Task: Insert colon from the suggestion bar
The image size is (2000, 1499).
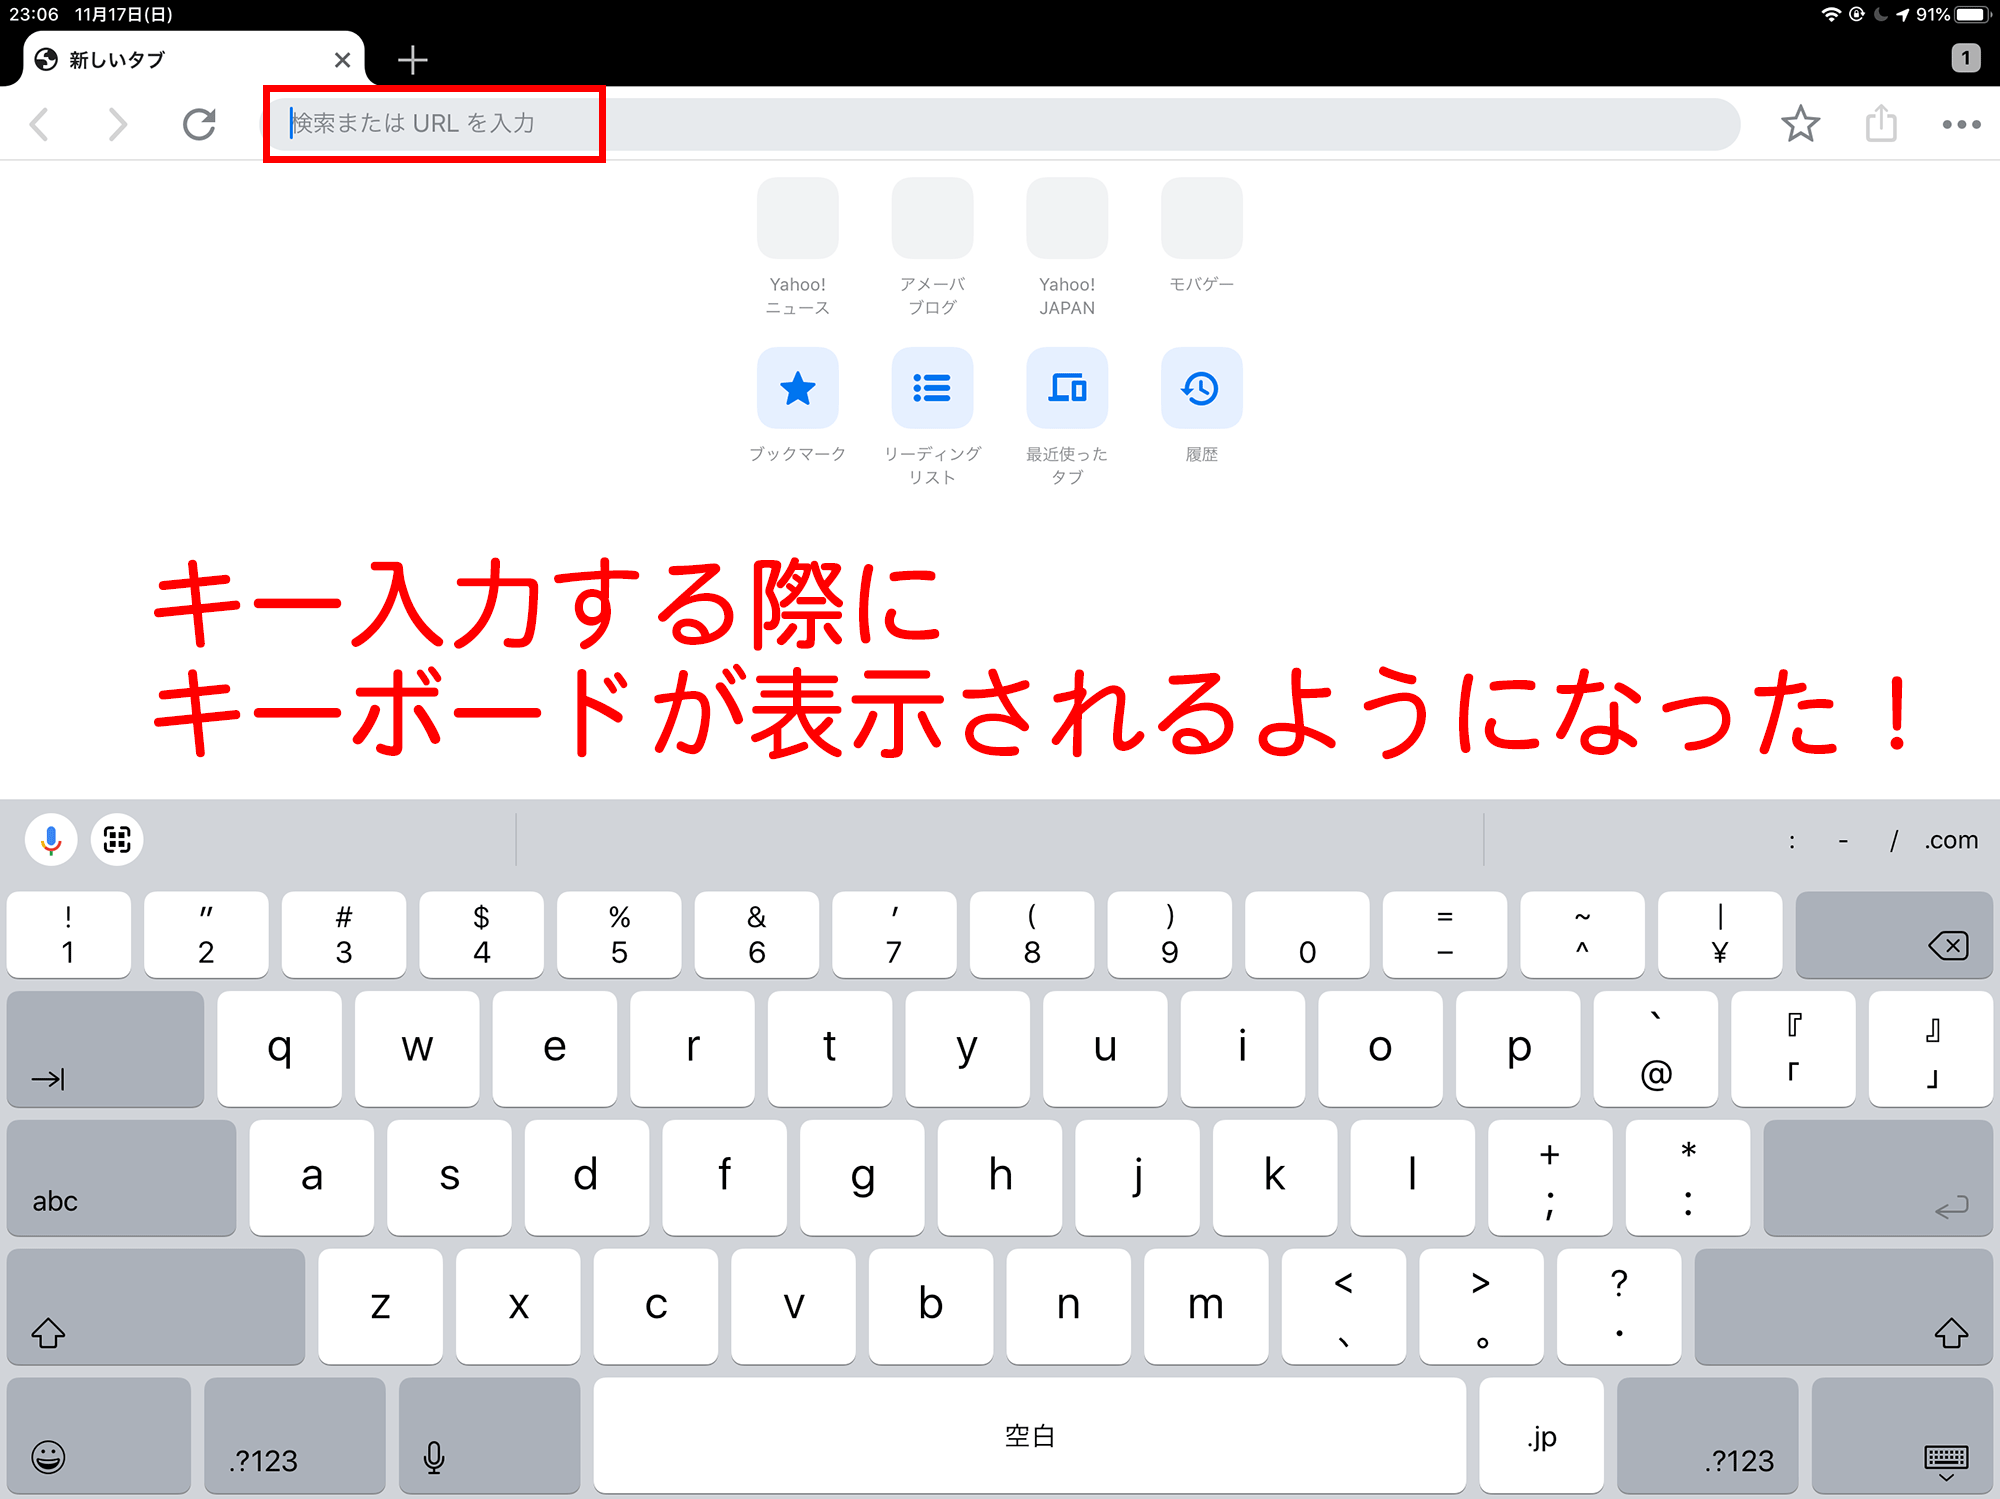Action: 1792,840
